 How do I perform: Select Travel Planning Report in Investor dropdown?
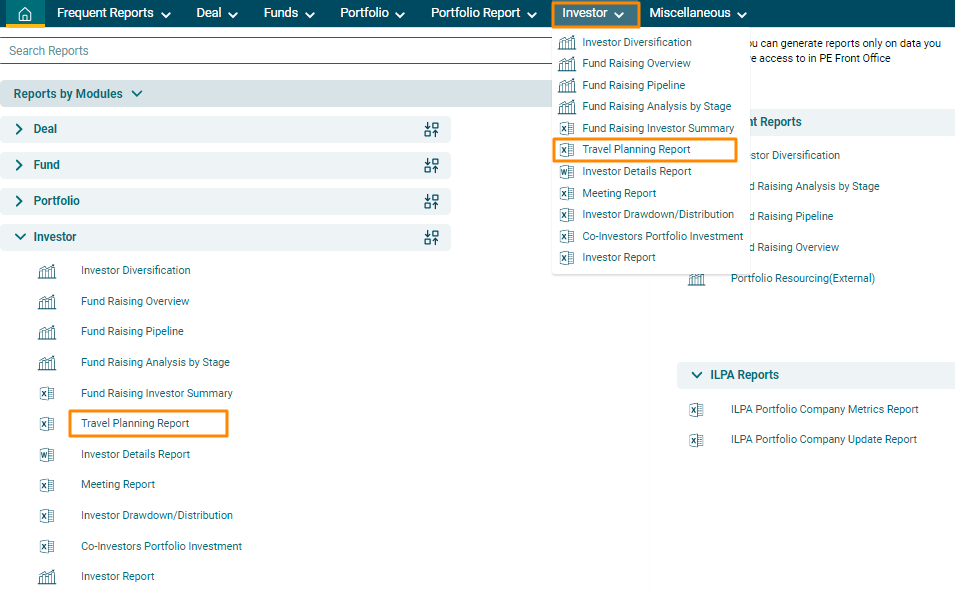(x=636, y=150)
